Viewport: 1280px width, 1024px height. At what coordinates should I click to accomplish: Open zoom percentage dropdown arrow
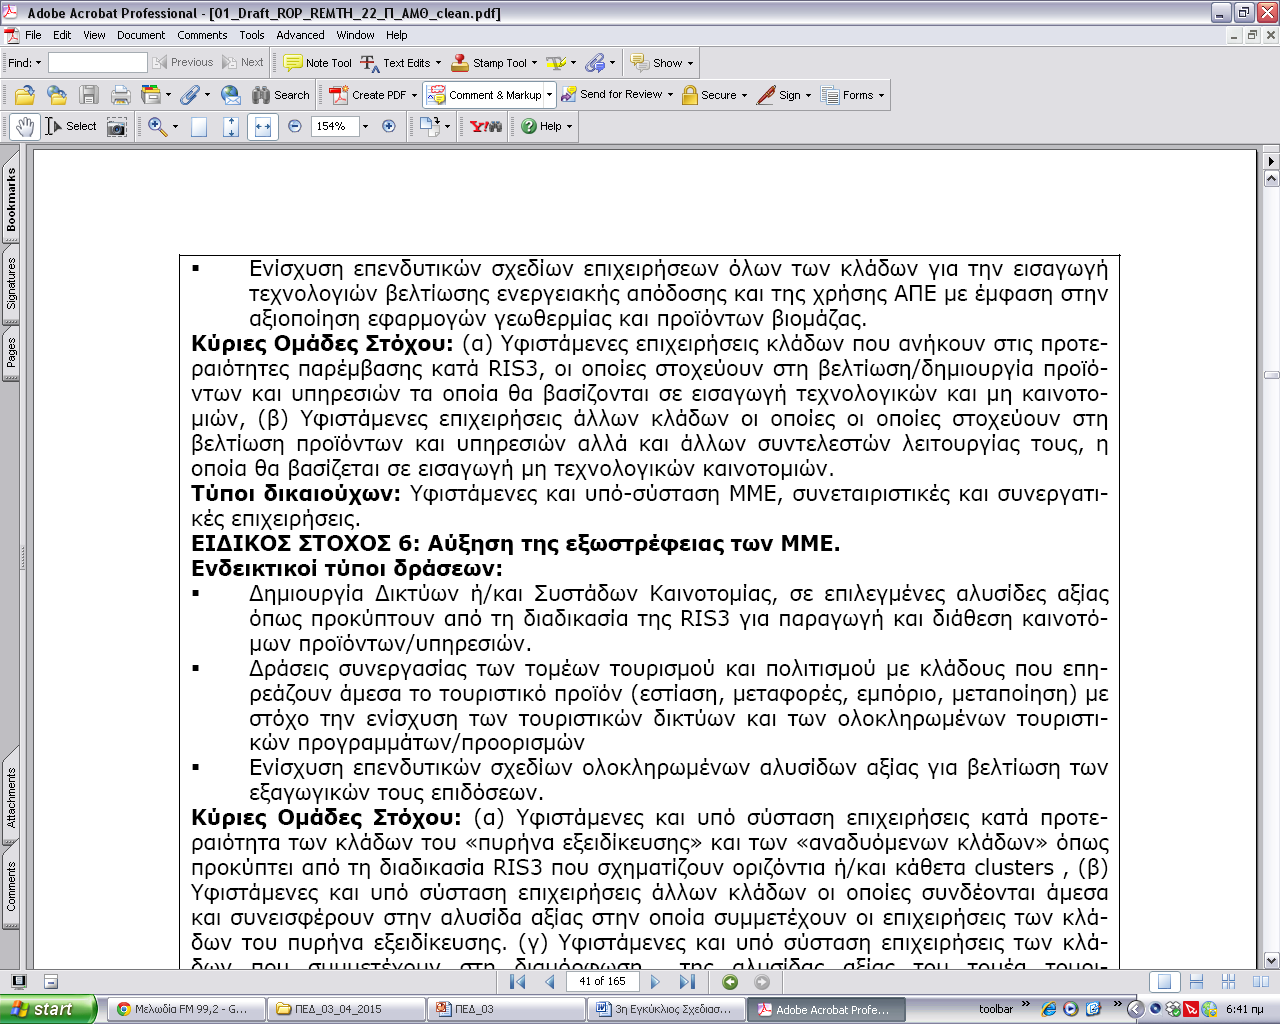point(365,126)
